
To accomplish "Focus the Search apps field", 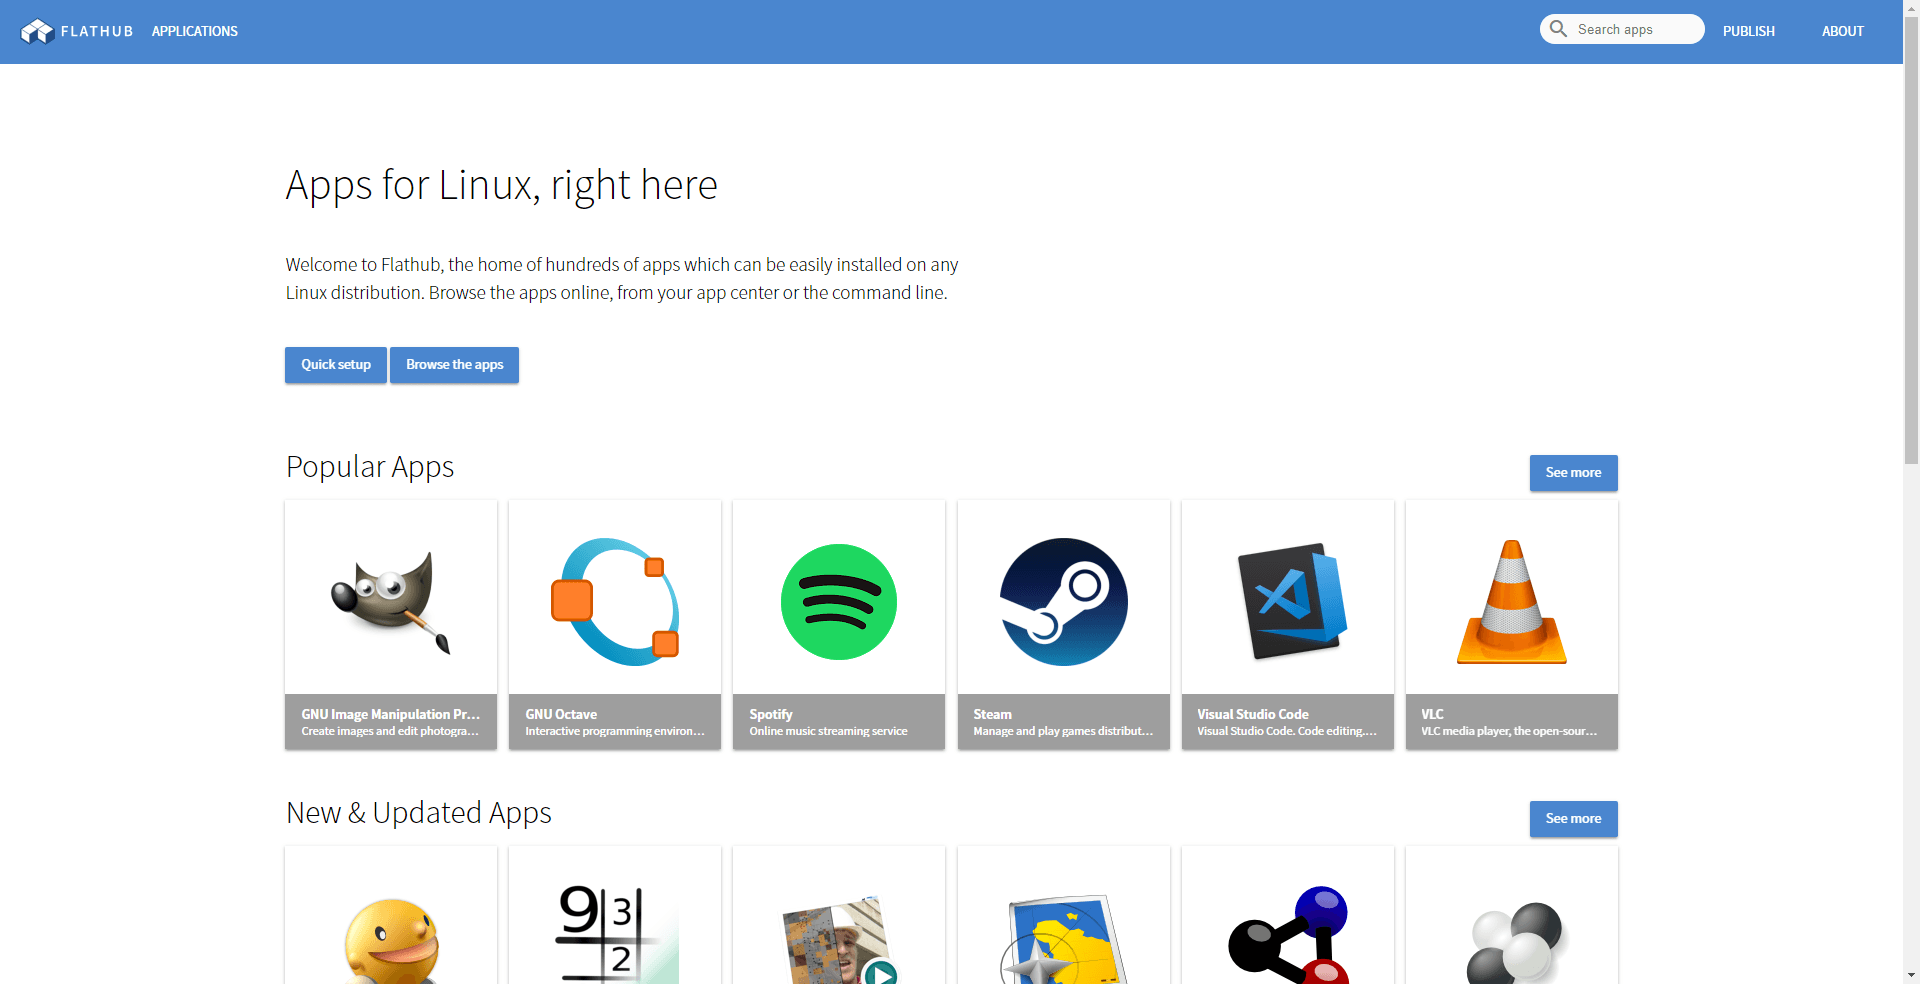I will coord(1622,29).
